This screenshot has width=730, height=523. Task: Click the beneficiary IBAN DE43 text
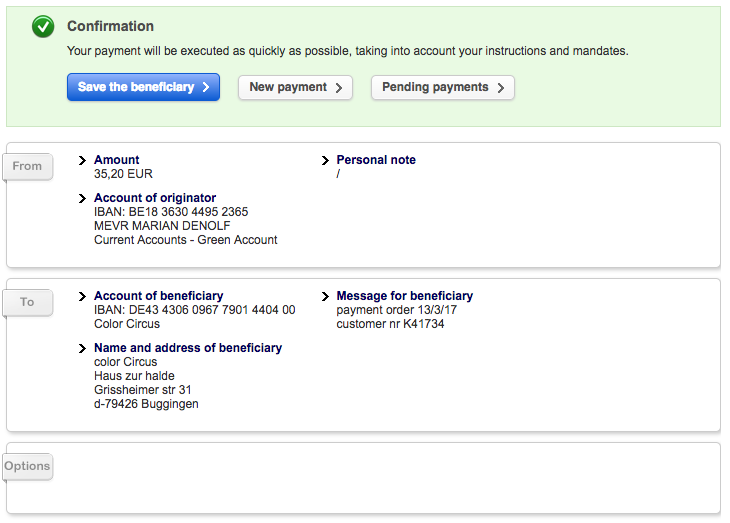click(194, 310)
